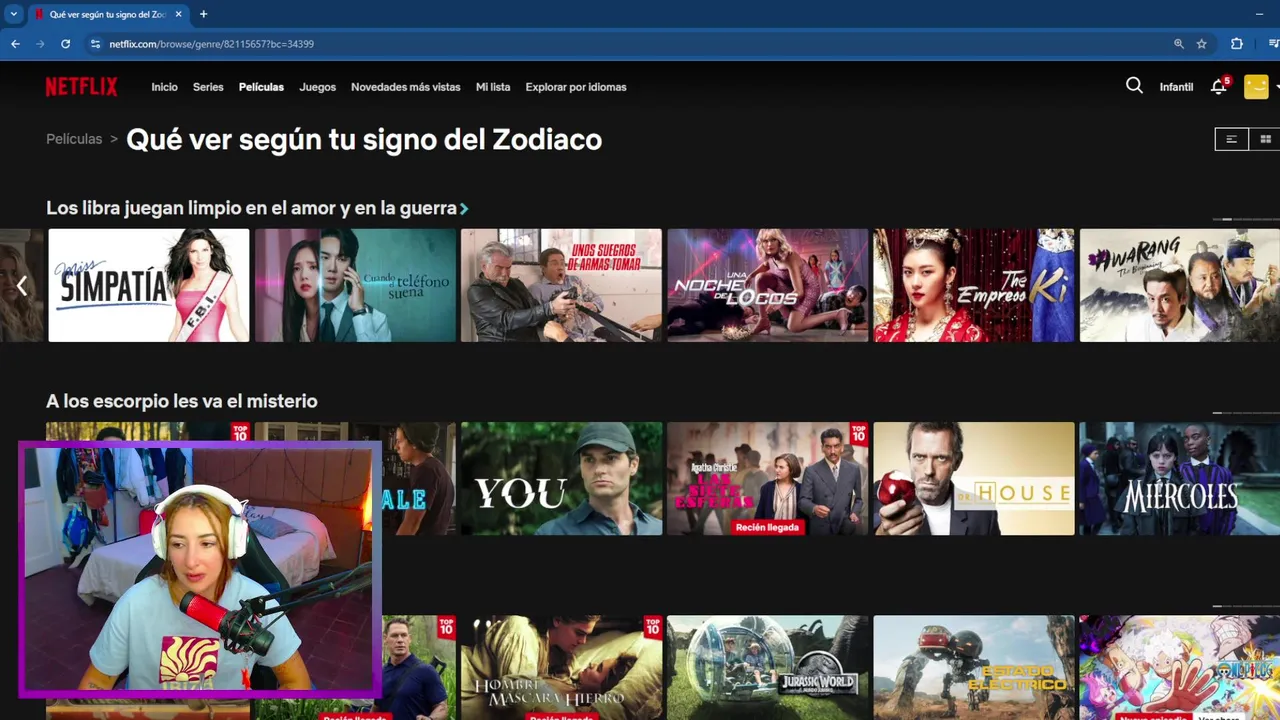Open The Empress Ki thumbnail

tap(974, 285)
